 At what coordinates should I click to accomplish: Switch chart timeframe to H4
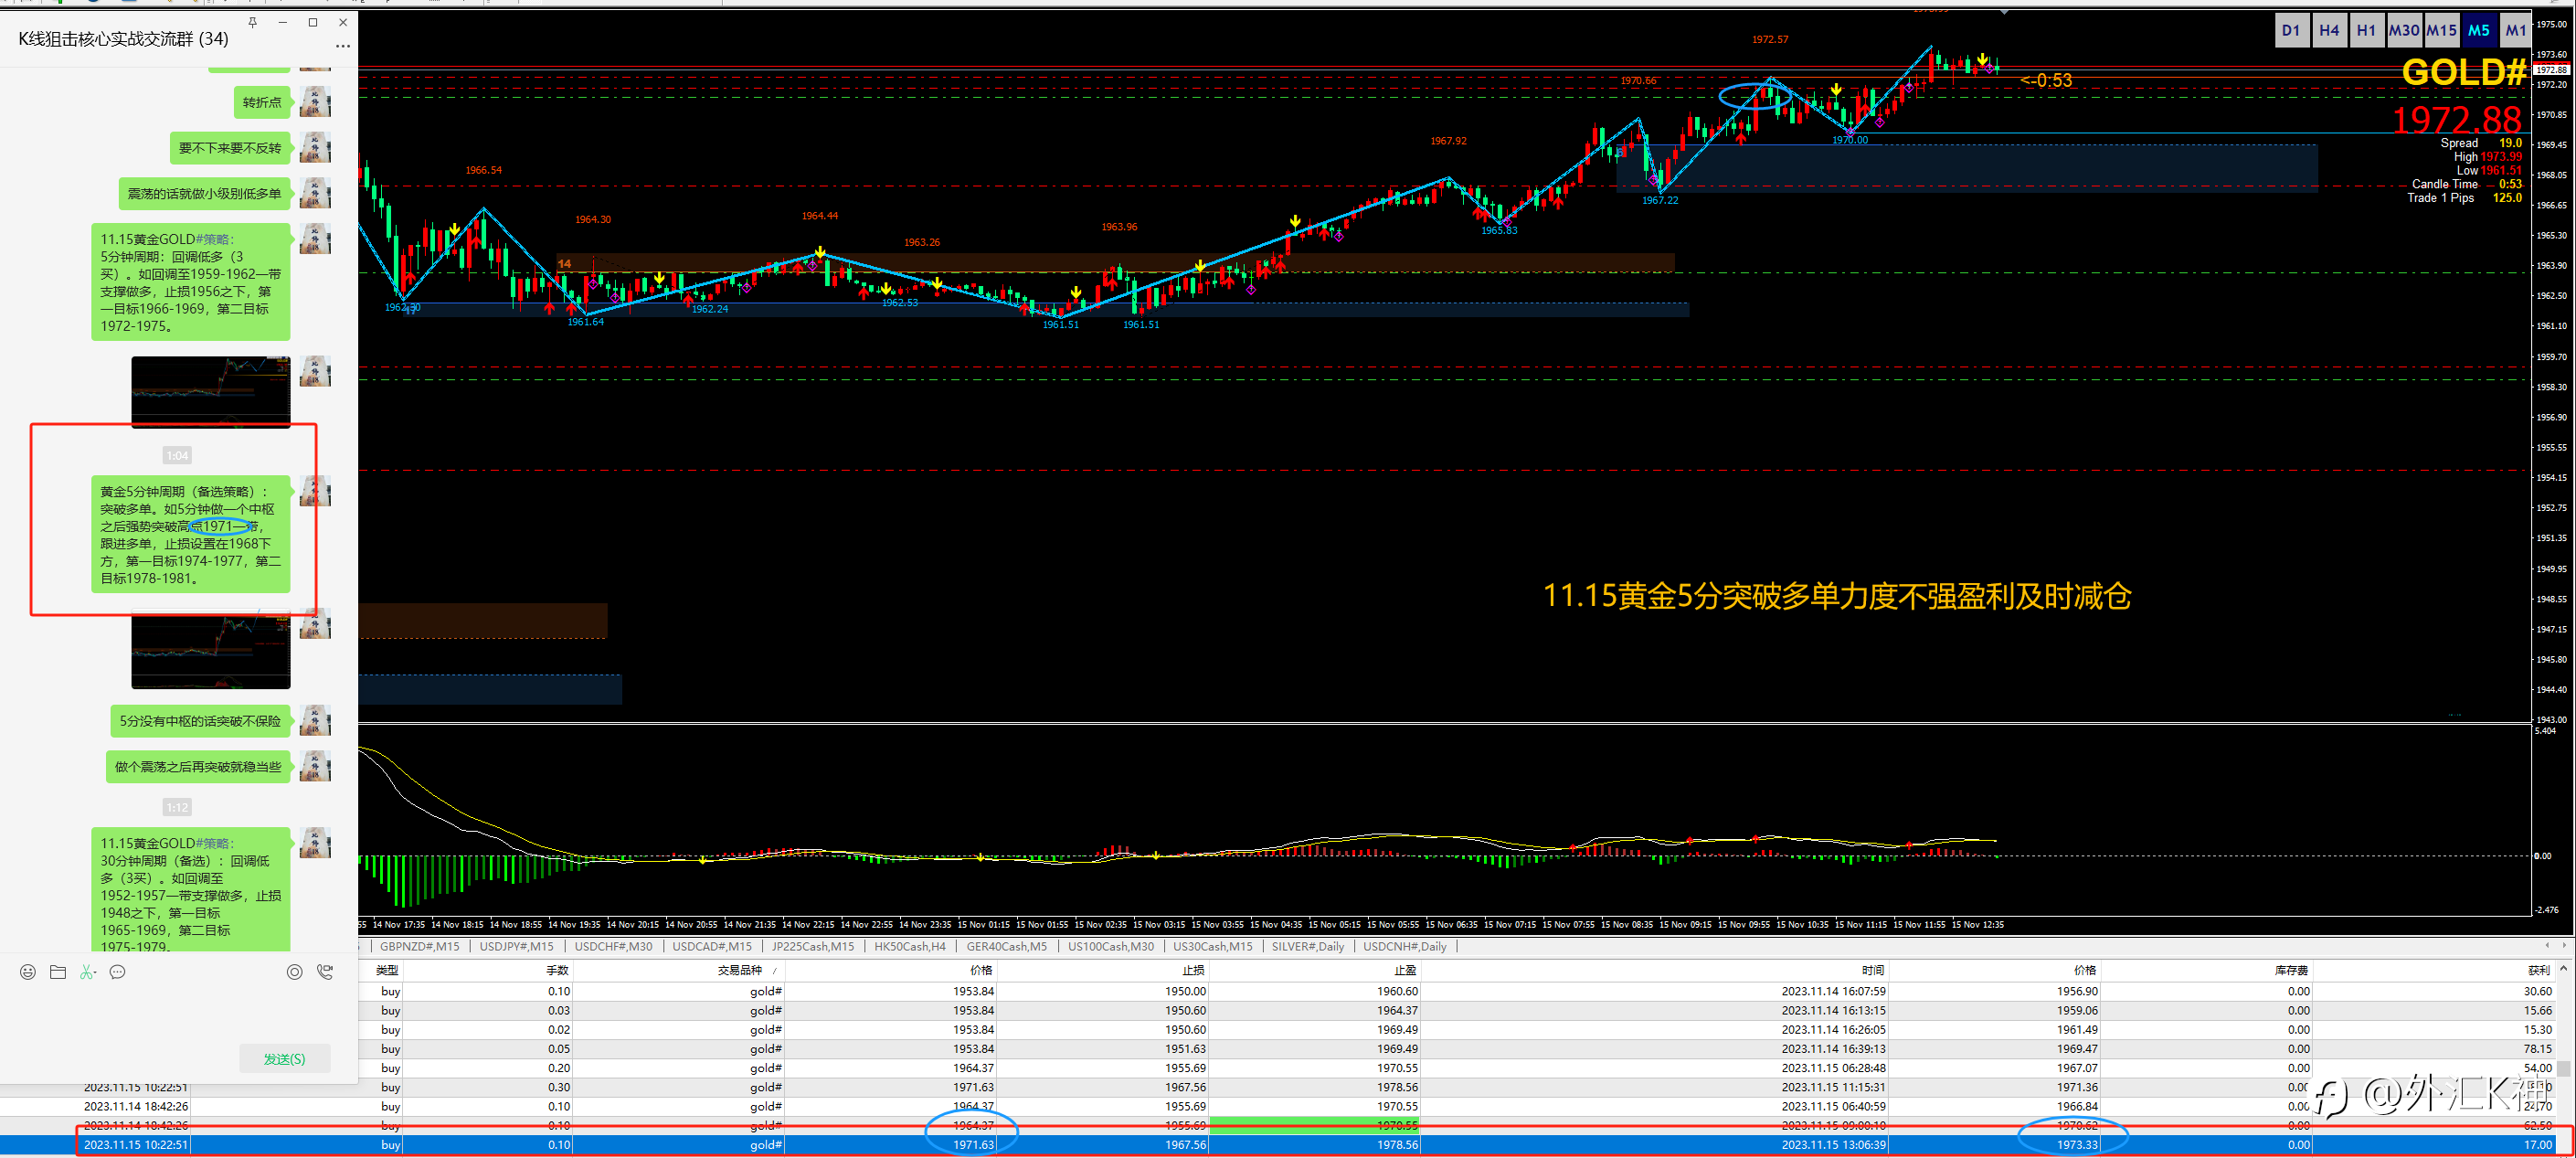point(2329,30)
